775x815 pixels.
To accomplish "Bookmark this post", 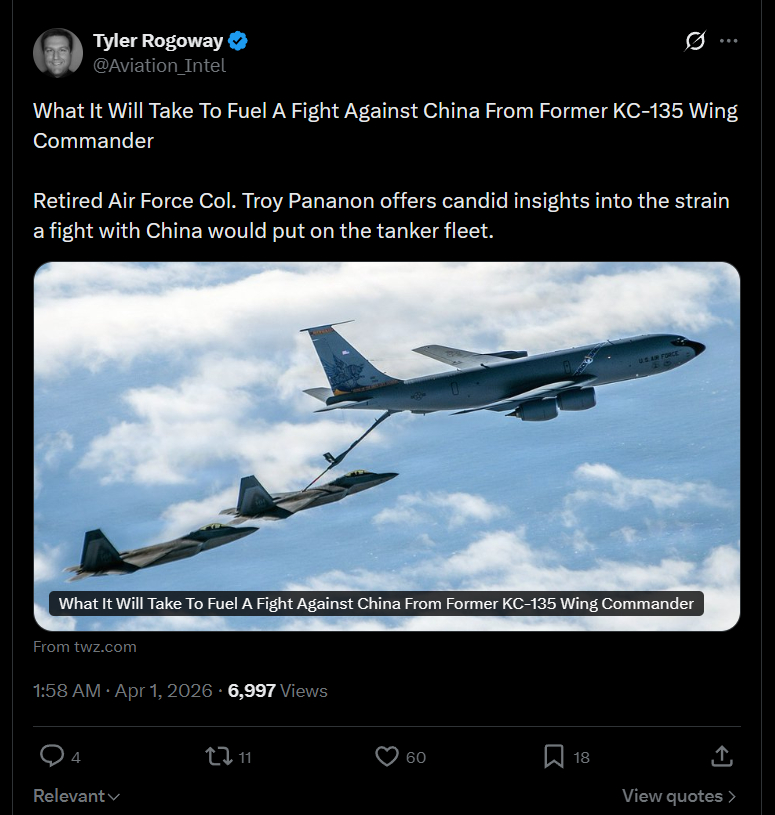I will coord(554,756).
